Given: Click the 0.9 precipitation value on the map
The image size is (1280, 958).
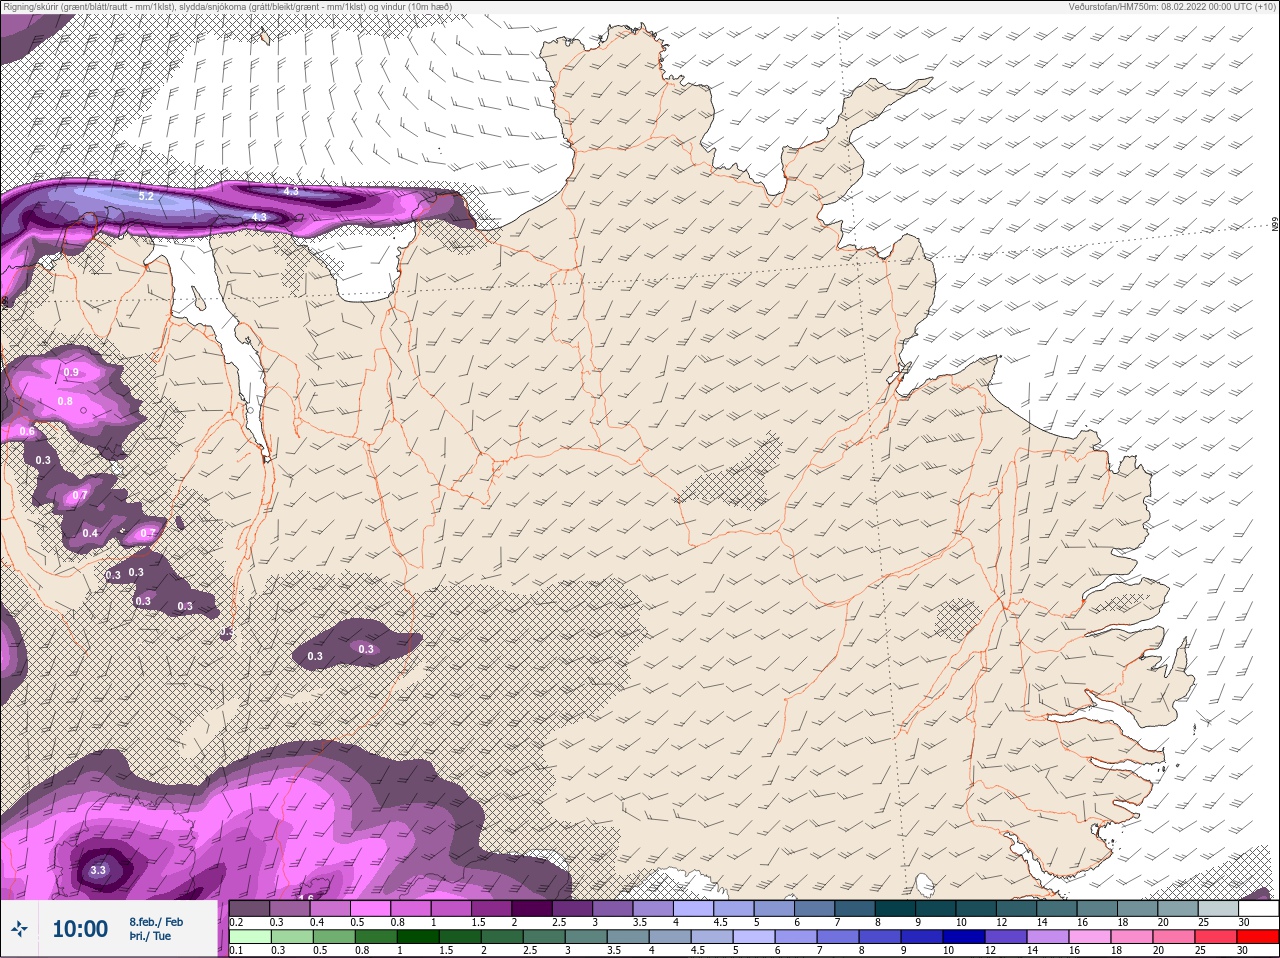Looking at the screenshot, I should click(x=71, y=372).
